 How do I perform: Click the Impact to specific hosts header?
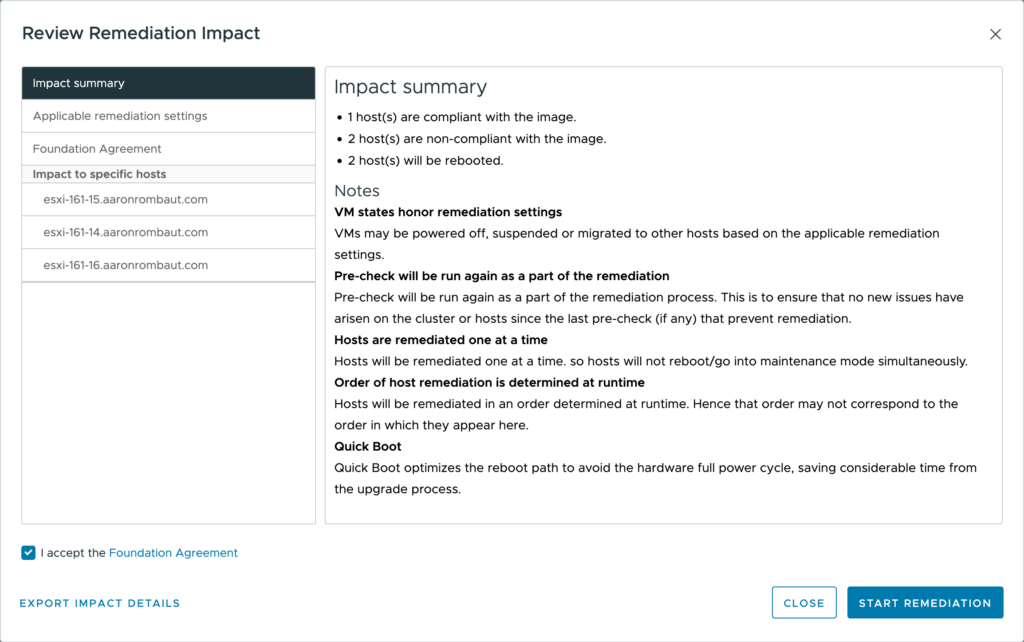point(99,174)
